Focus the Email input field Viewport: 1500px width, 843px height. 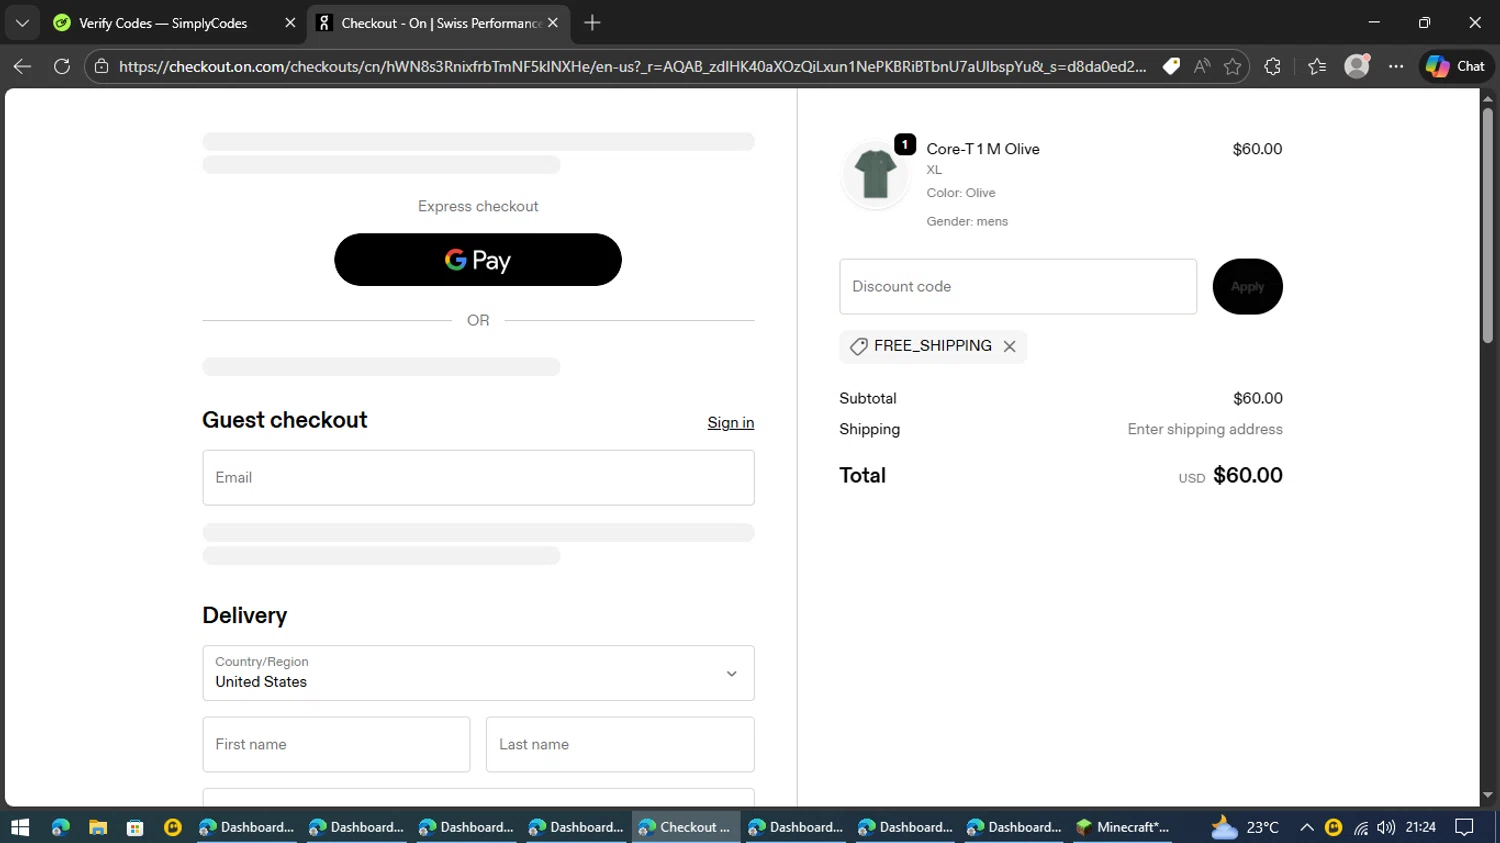click(x=478, y=477)
